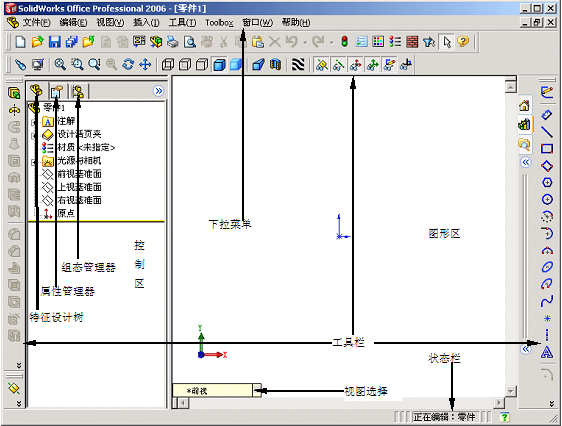Click vertical scrollbar down arrow
The height and width of the screenshot is (426, 562).
click(x=510, y=391)
